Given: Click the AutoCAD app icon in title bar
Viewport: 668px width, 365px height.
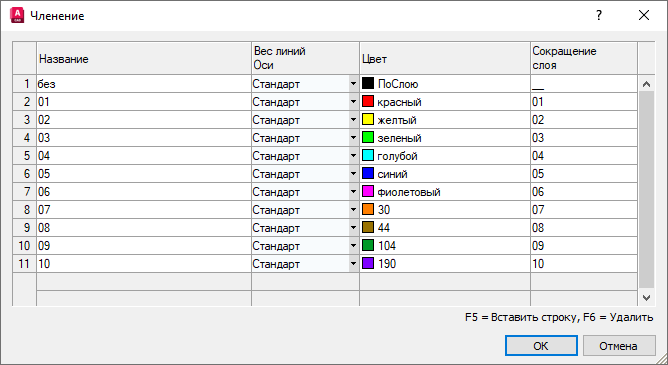Looking at the screenshot, I should 17,16.
